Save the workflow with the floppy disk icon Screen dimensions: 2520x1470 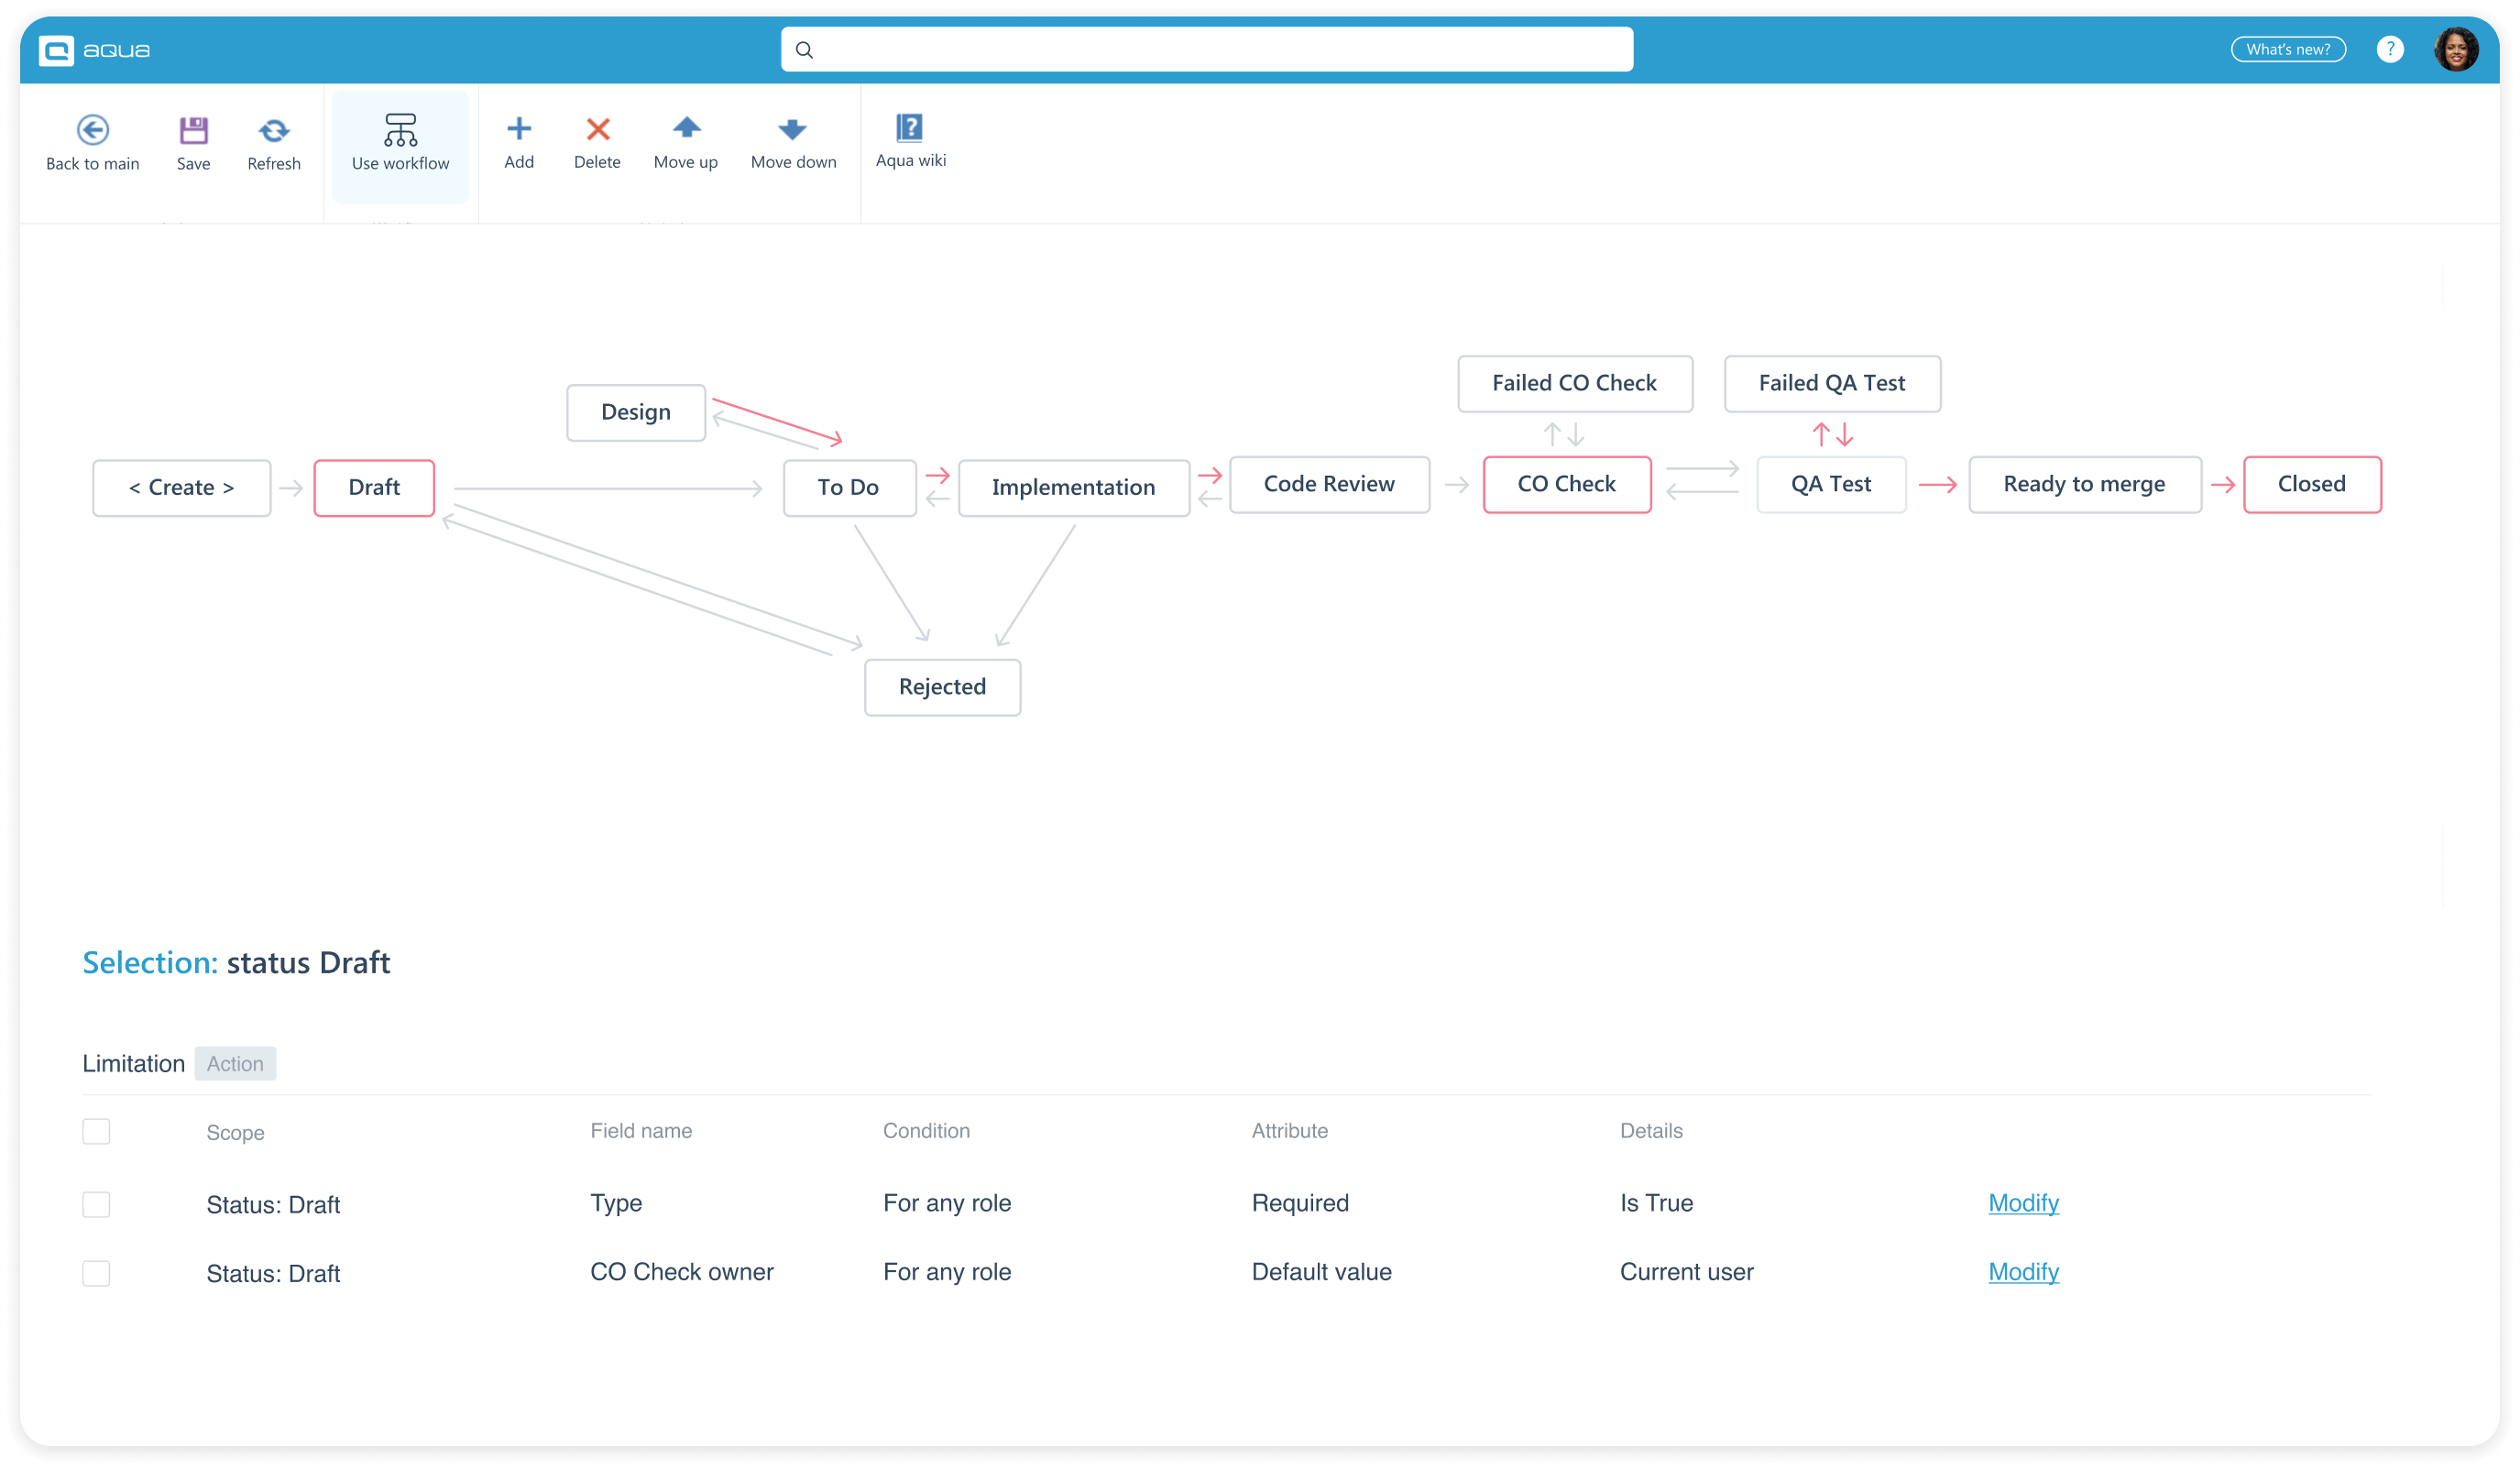click(192, 131)
